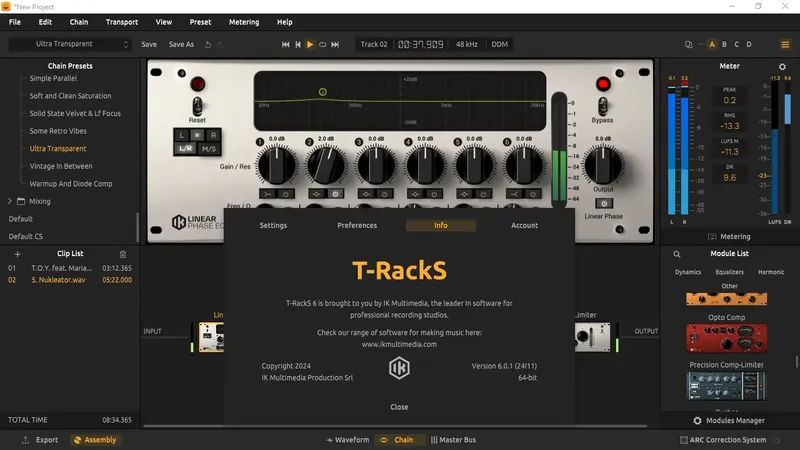Viewport: 800px width, 450px height.
Task: Toggle the Linear Phase power button
Action: (x=604, y=203)
